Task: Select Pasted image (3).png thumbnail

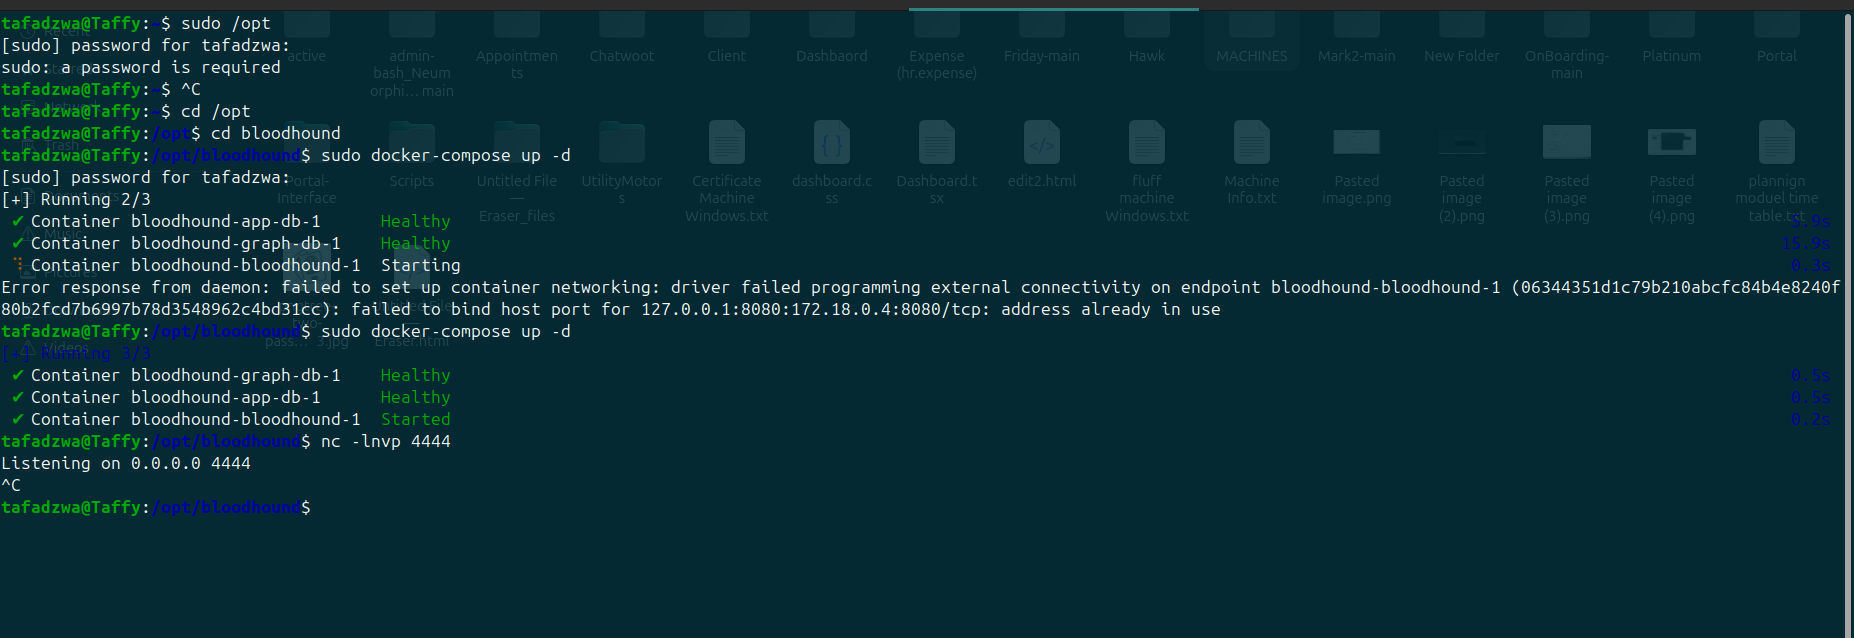Action: click(1567, 142)
